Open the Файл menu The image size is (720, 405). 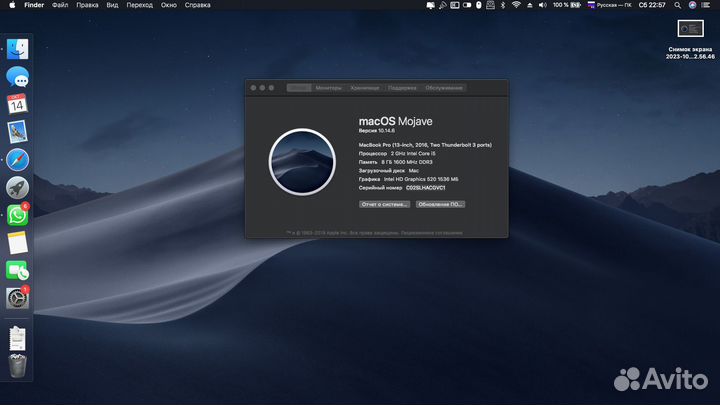(x=60, y=5)
